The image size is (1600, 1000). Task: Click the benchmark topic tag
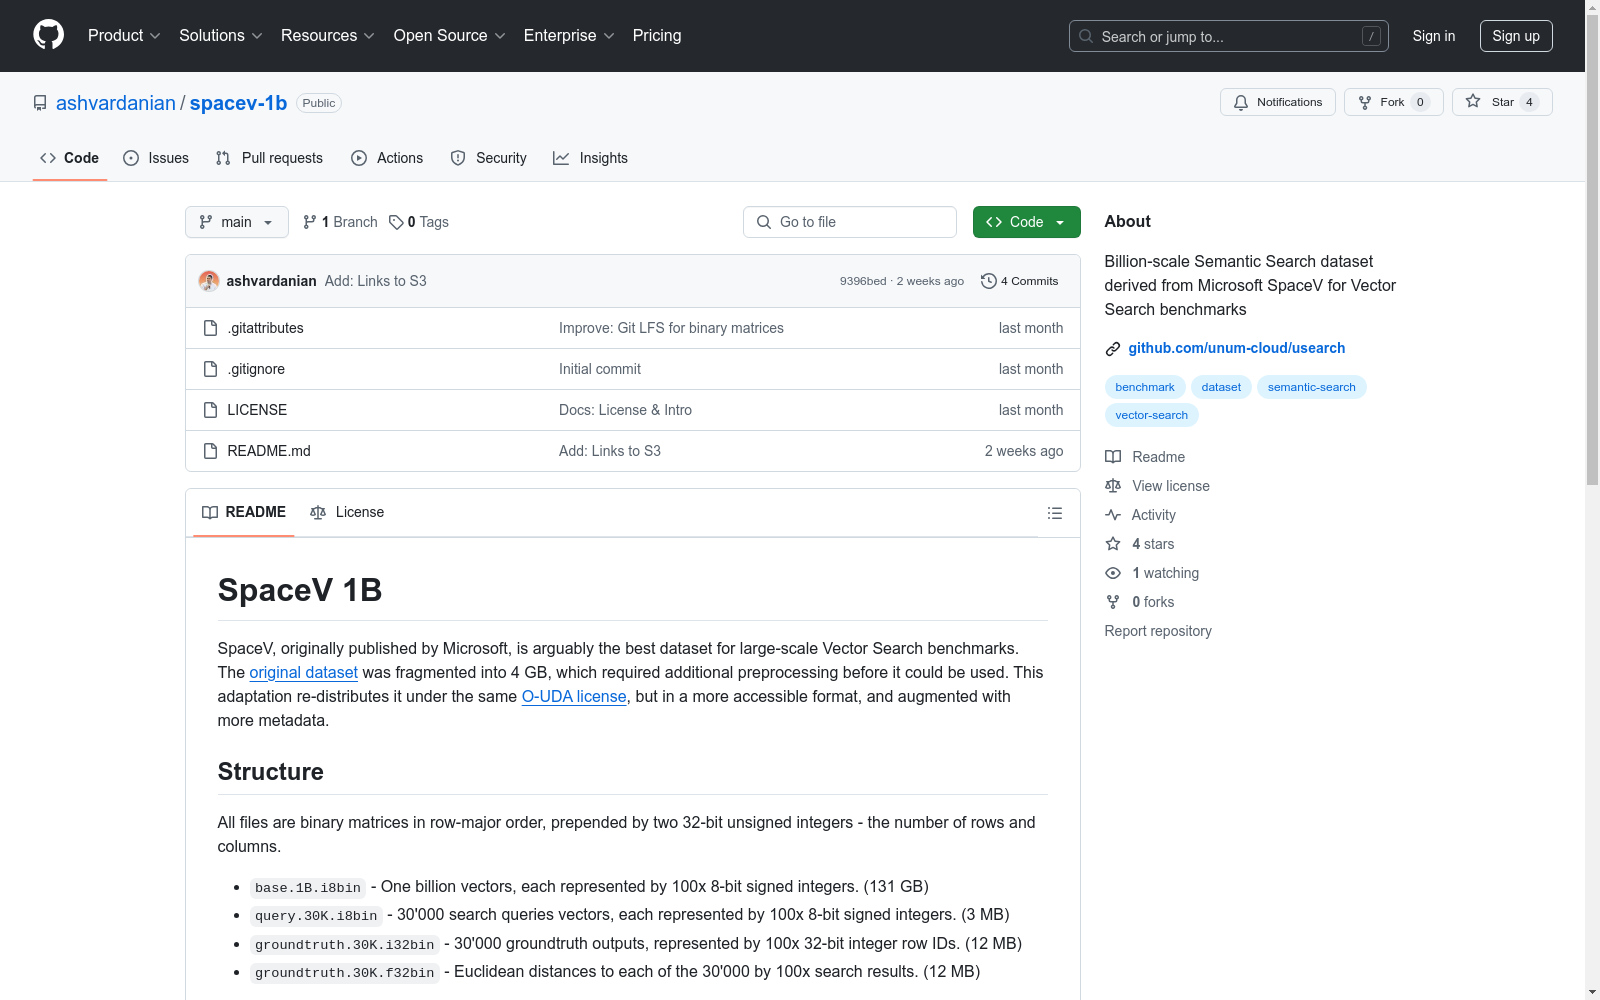(x=1145, y=387)
